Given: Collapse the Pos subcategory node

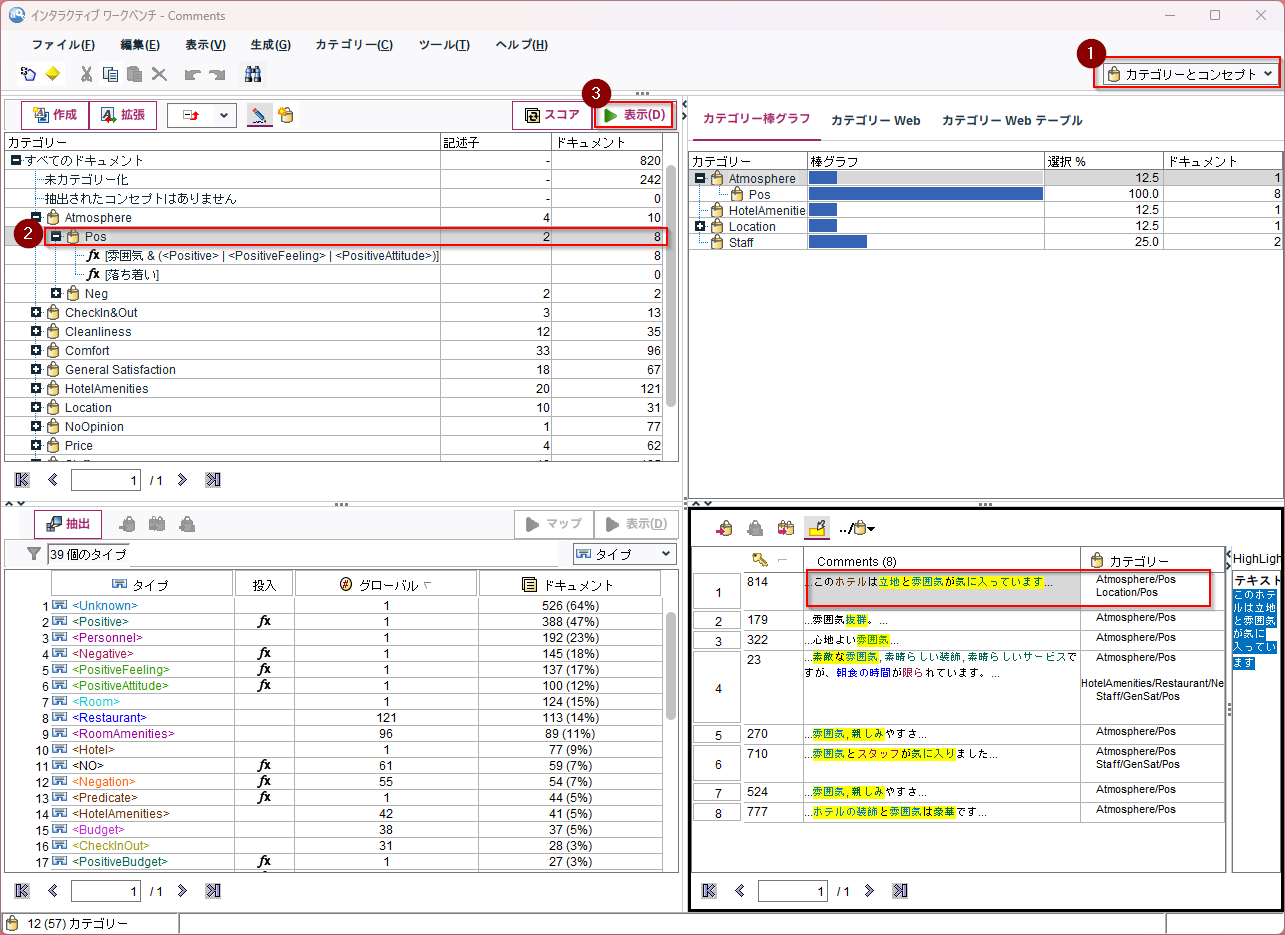Looking at the screenshot, I should click(x=56, y=236).
